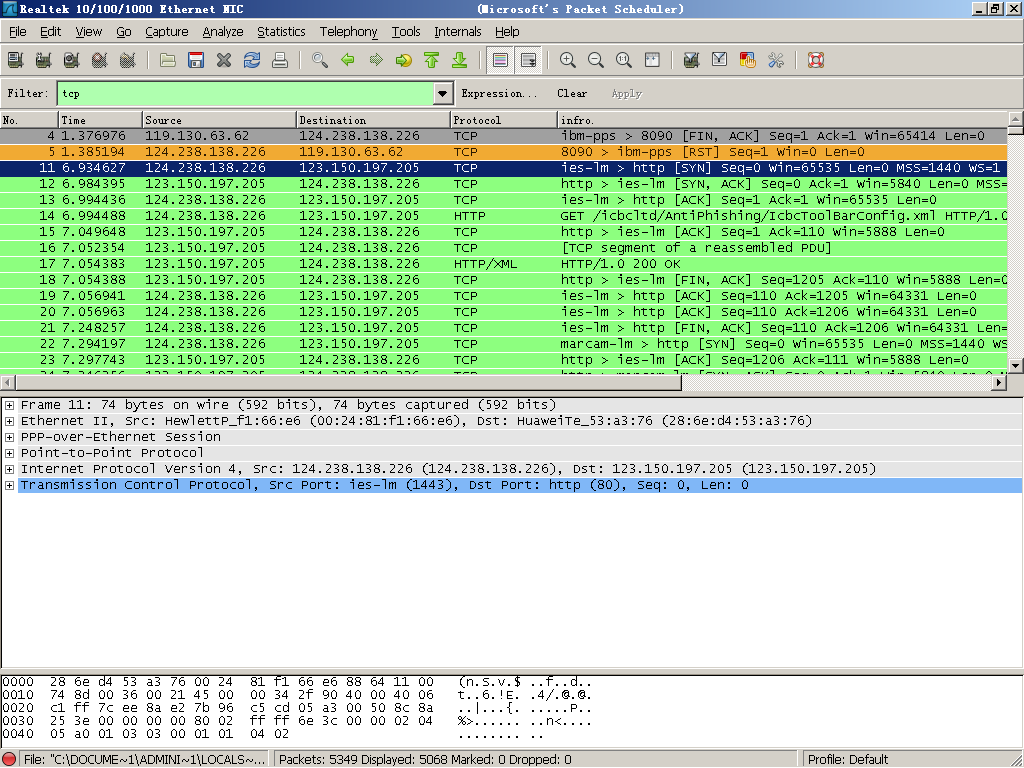The image size is (1024, 768).
Task: Click the Profile: Default status entry
Action: (x=848, y=760)
